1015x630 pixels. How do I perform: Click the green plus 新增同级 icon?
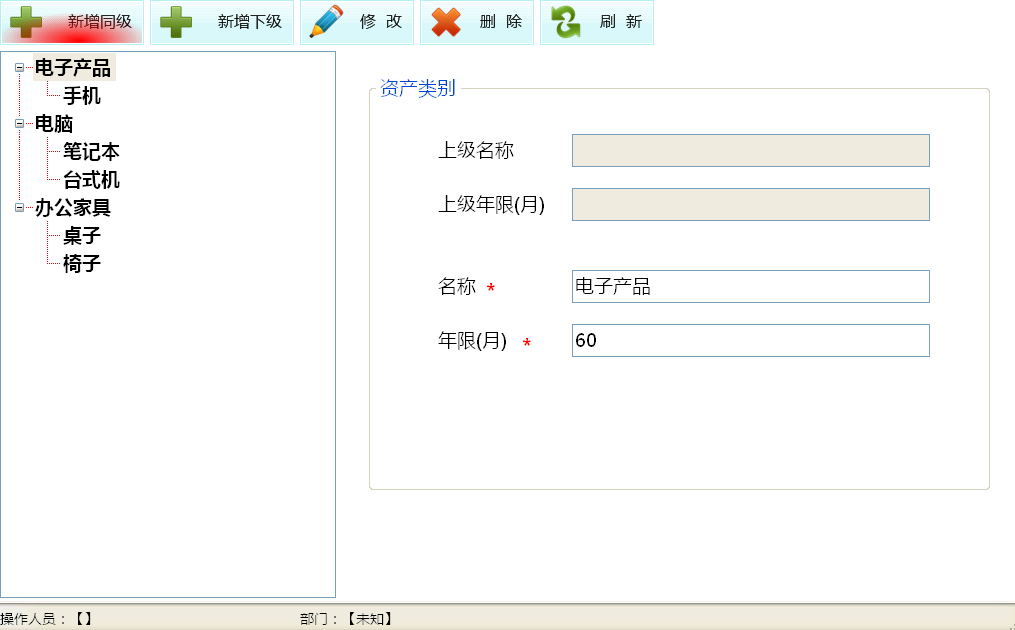coord(26,22)
